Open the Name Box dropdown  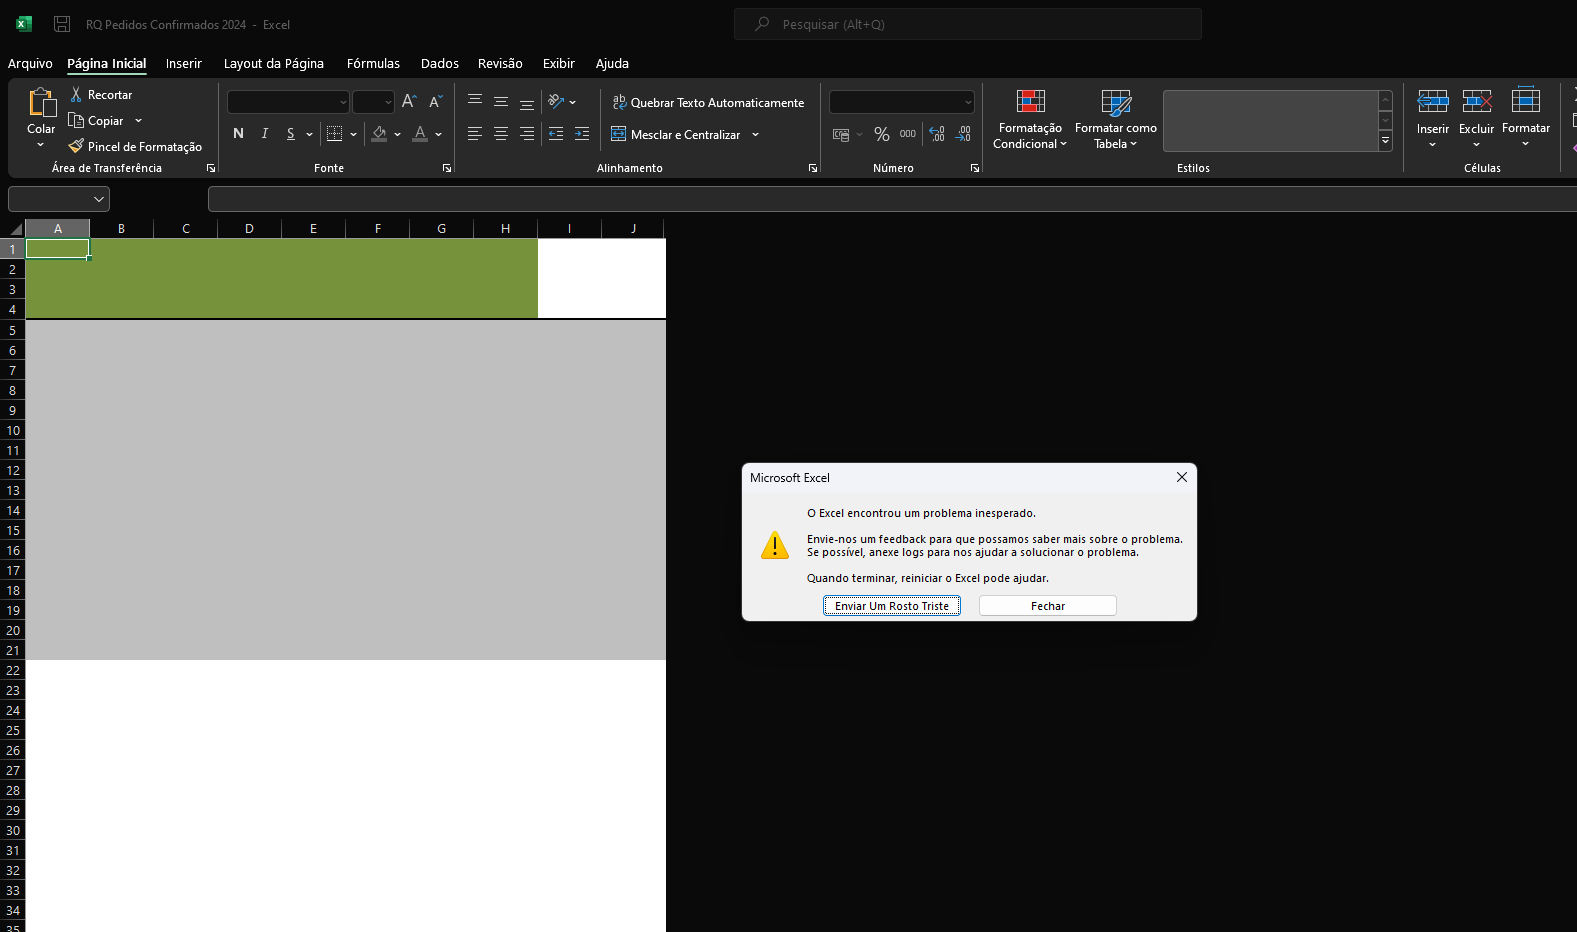pos(99,199)
